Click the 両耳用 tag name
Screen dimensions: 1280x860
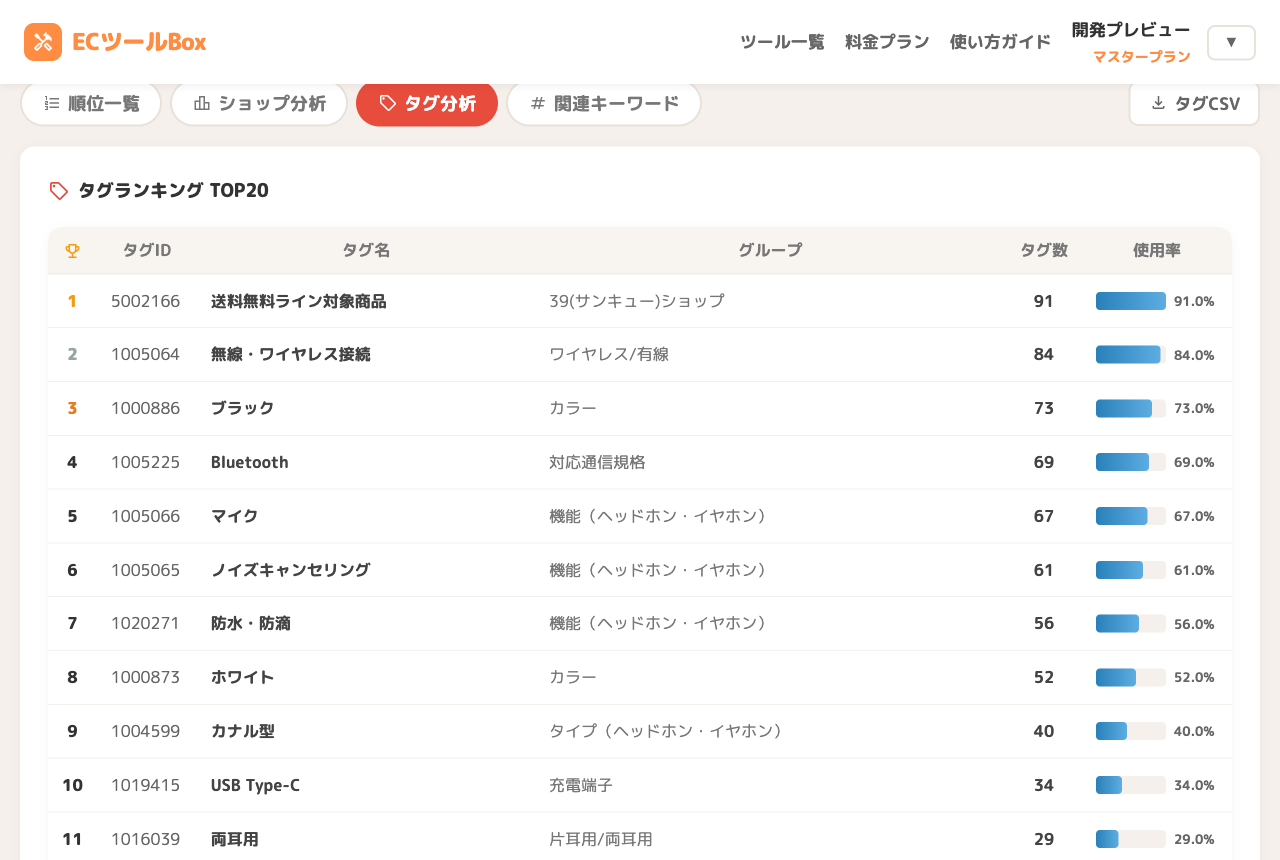pos(235,839)
